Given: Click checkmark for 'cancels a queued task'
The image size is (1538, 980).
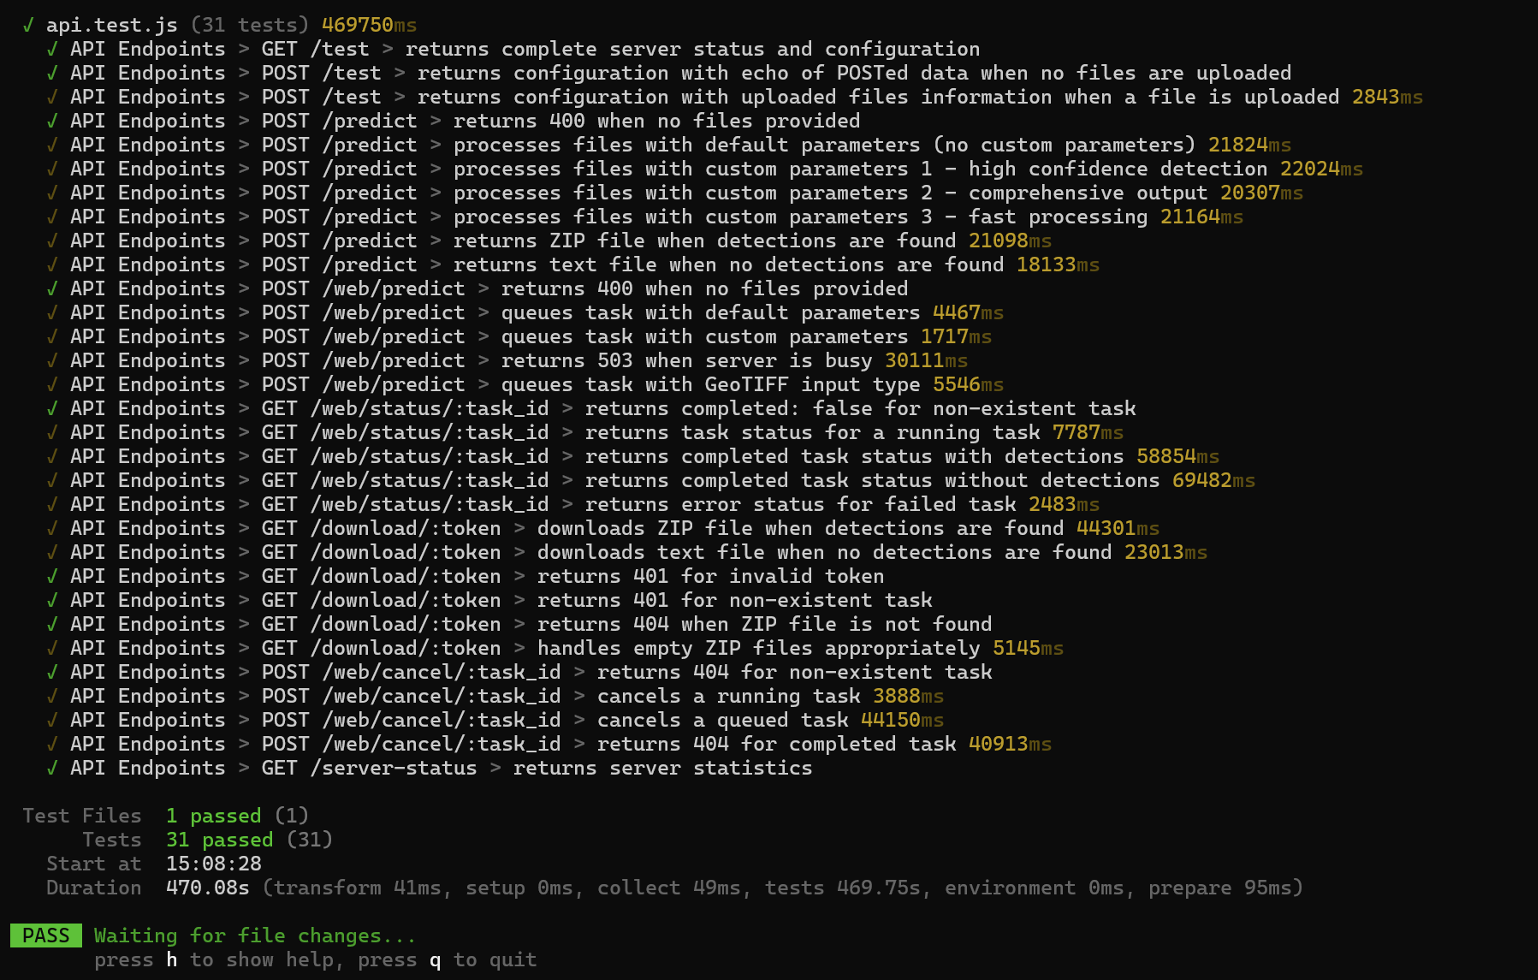Looking at the screenshot, I should pyautogui.click(x=52, y=720).
